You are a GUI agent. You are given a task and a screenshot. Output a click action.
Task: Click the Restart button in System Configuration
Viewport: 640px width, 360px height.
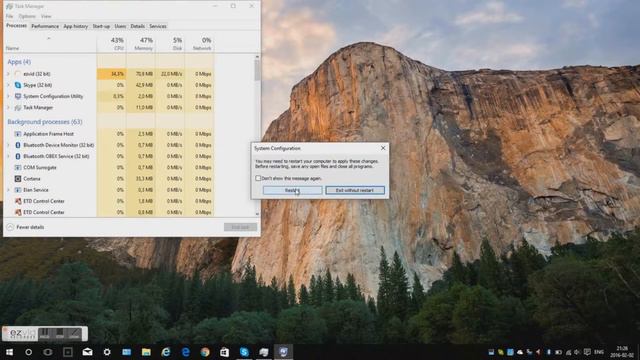[292, 190]
